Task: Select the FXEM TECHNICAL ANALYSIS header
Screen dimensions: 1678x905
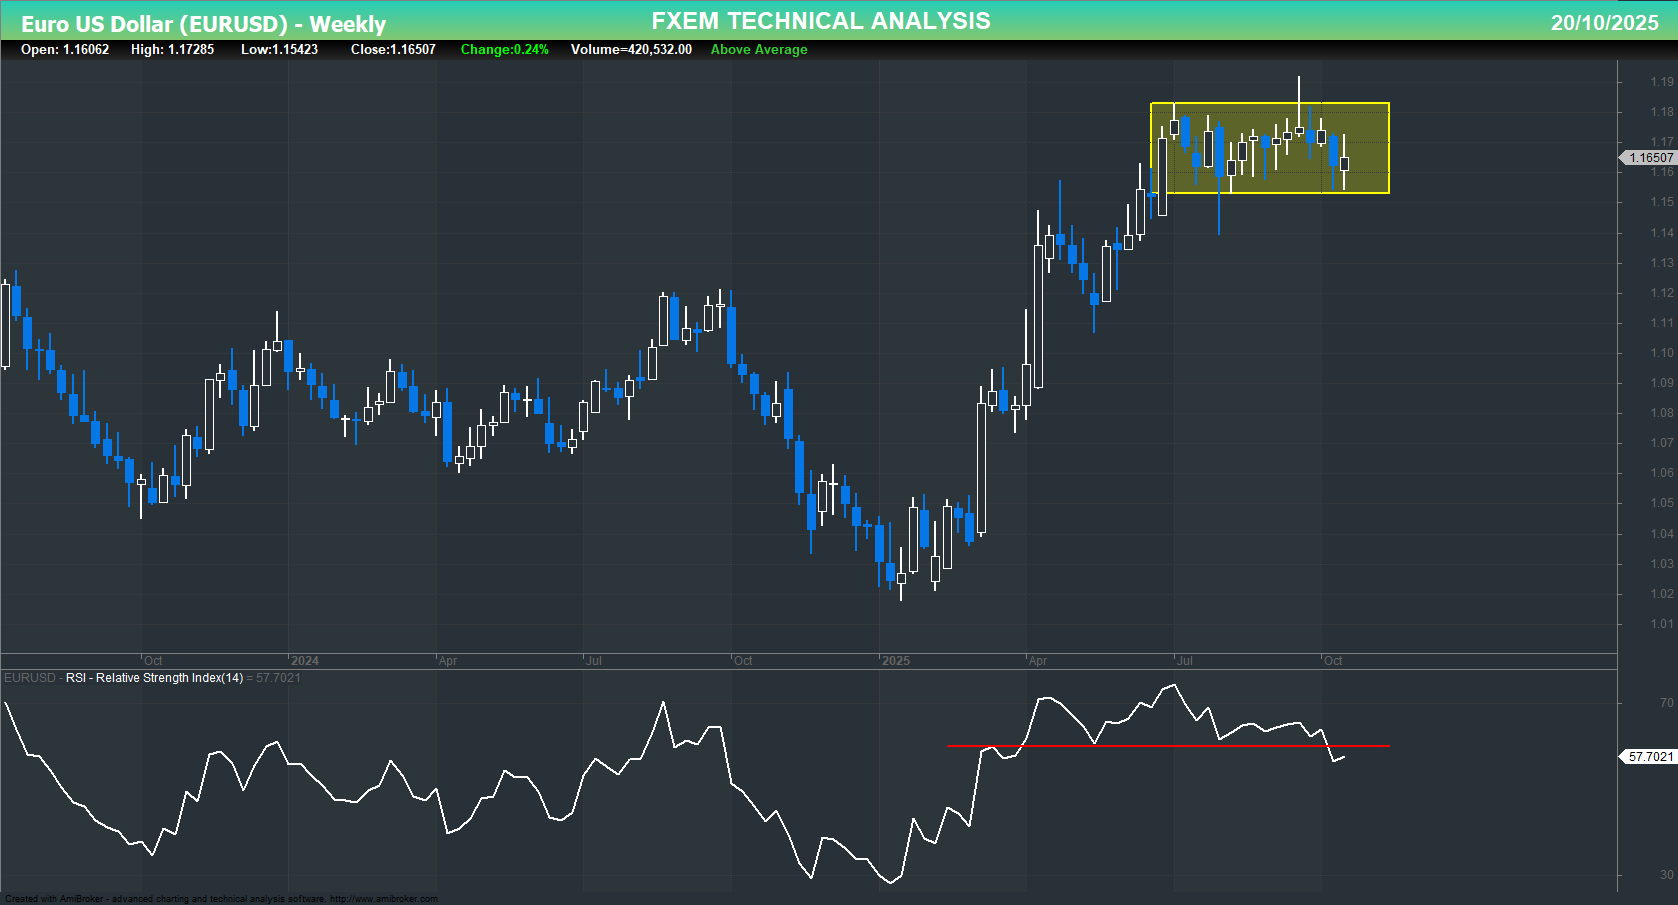Action: coord(820,20)
